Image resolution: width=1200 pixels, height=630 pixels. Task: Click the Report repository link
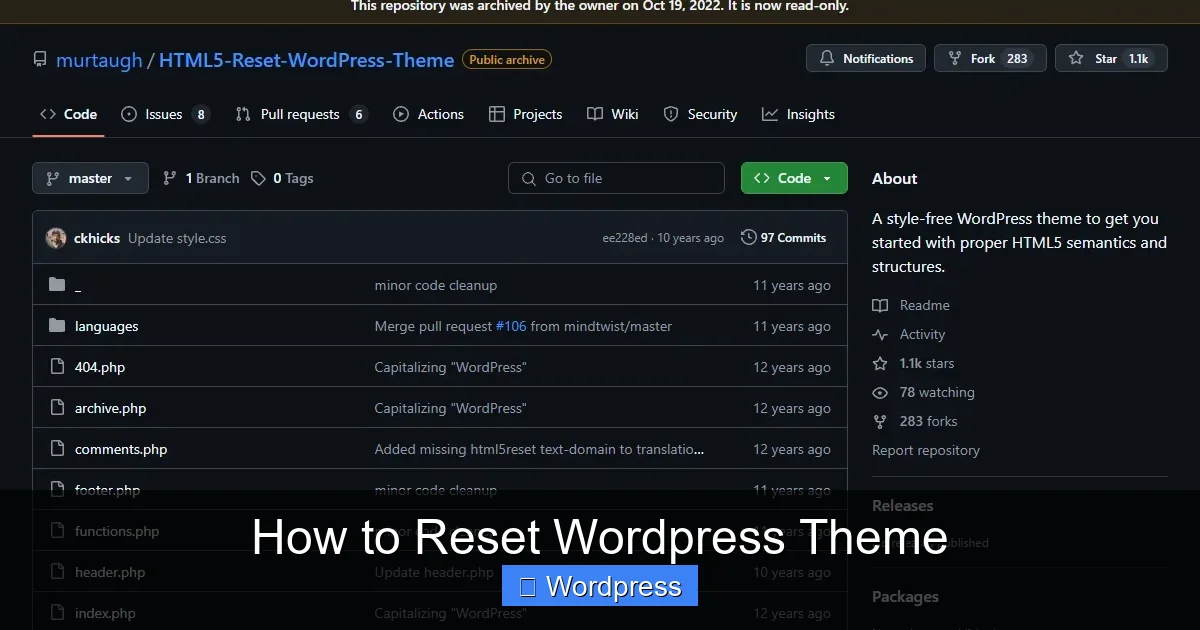pyautogui.click(x=926, y=450)
